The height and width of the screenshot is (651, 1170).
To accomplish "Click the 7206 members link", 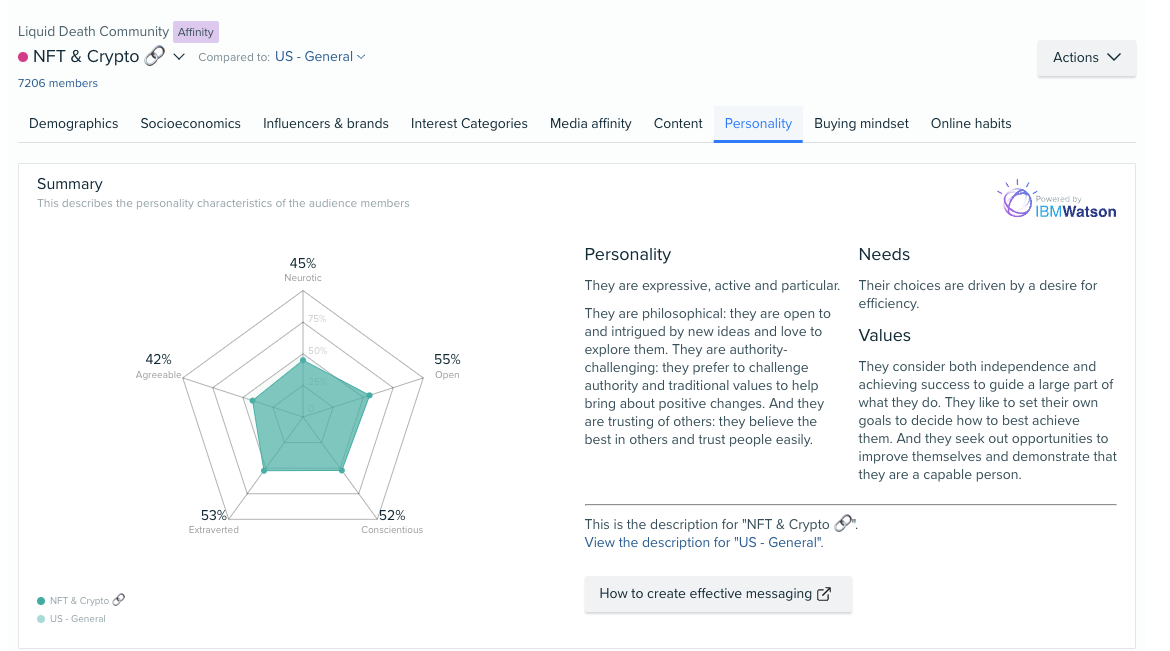I will tap(57, 83).
